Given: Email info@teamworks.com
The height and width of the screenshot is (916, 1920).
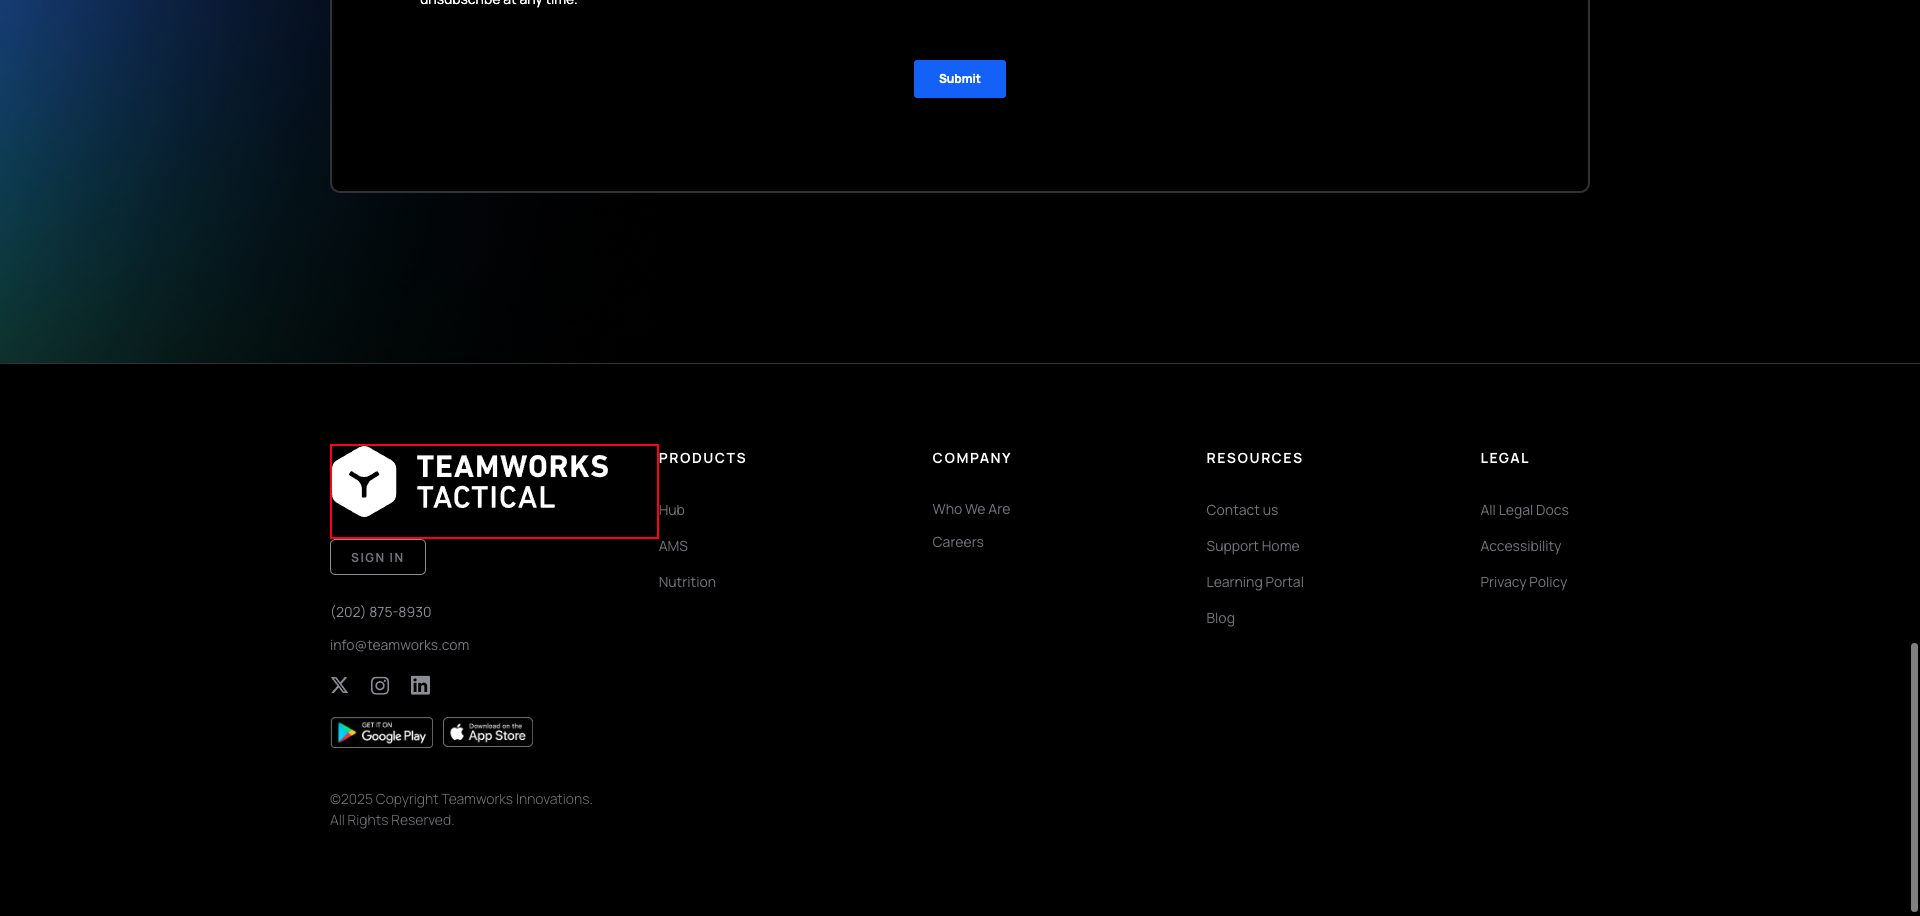Looking at the screenshot, I should [x=400, y=644].
